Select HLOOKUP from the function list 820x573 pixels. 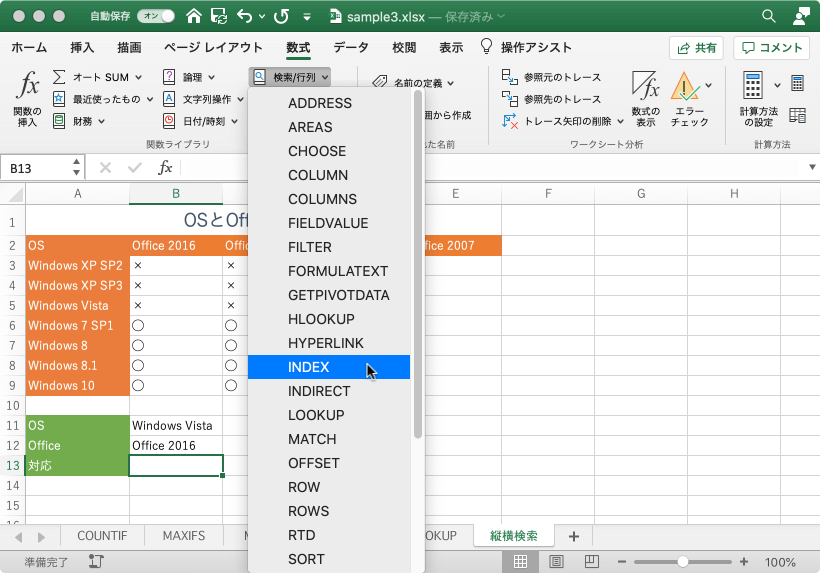point(329,319)
